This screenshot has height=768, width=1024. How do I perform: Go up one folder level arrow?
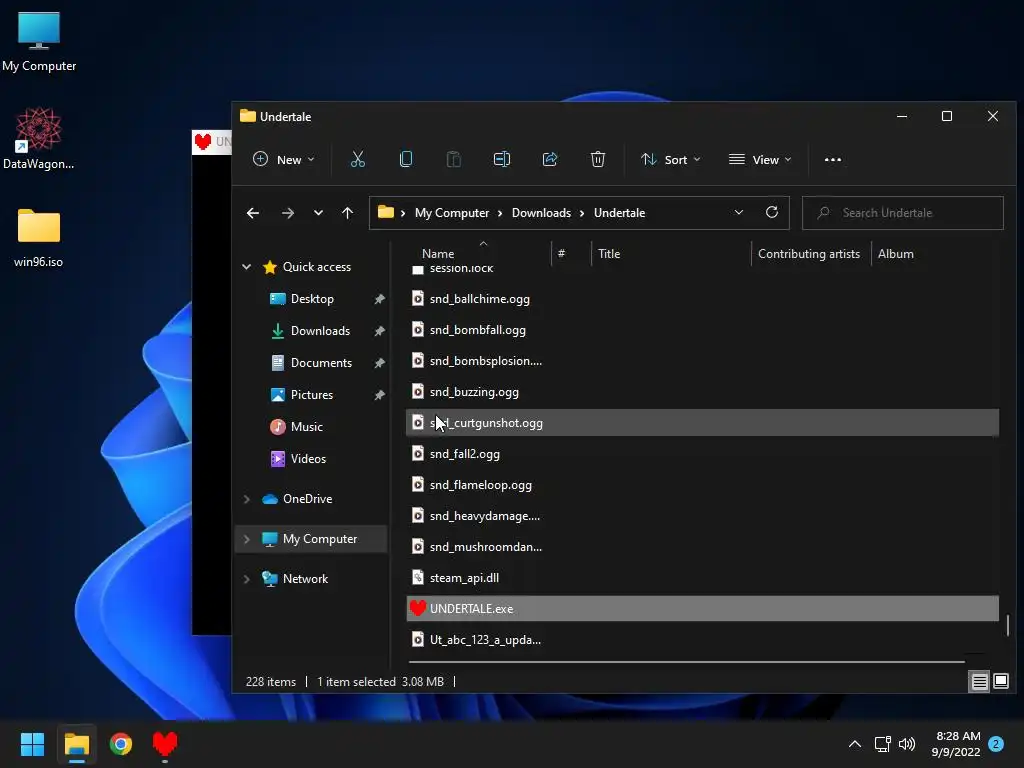point(347,213)
